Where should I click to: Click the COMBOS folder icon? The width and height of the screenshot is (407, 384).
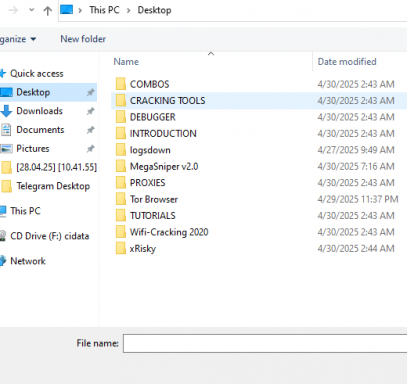(x=121, y=84)
